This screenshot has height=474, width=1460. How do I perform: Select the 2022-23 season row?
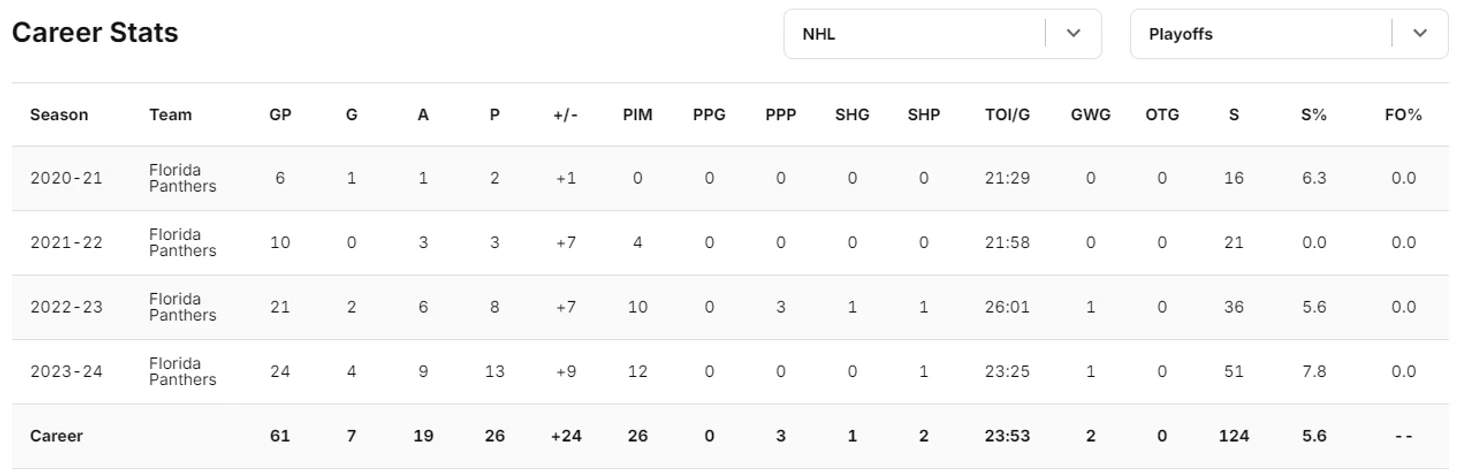click(x=66, y=308)
